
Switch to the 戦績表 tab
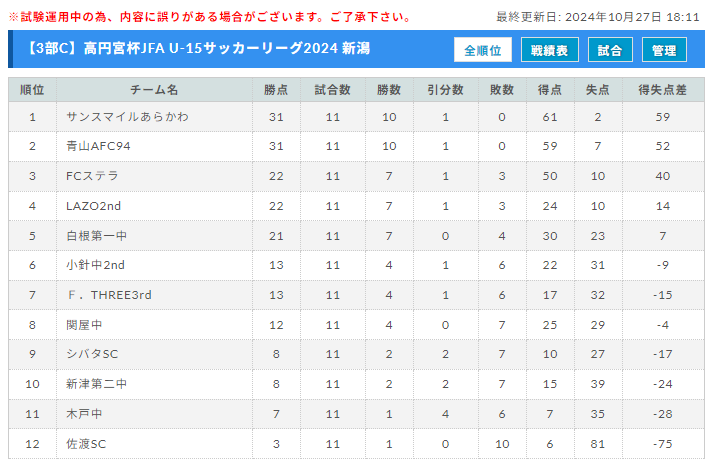pos(550,50)
